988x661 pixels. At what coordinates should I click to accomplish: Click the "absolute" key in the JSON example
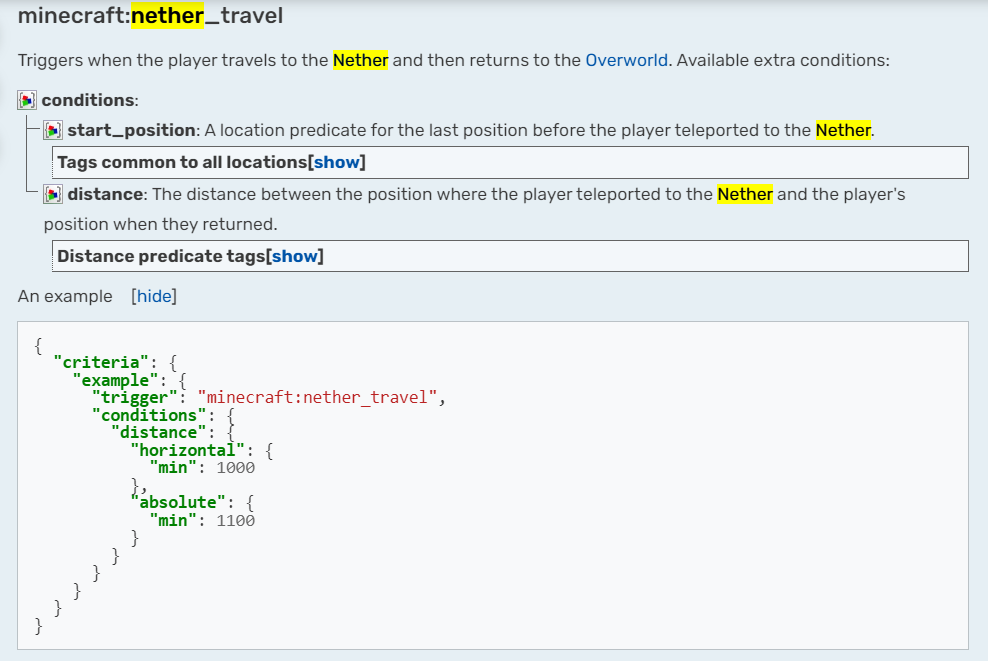coord(177,502)
